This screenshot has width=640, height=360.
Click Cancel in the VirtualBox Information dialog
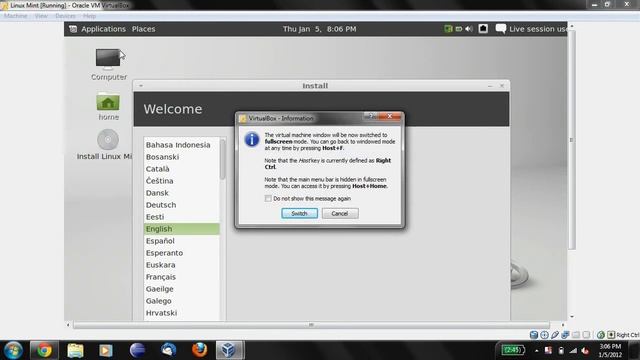click(340, 213)
